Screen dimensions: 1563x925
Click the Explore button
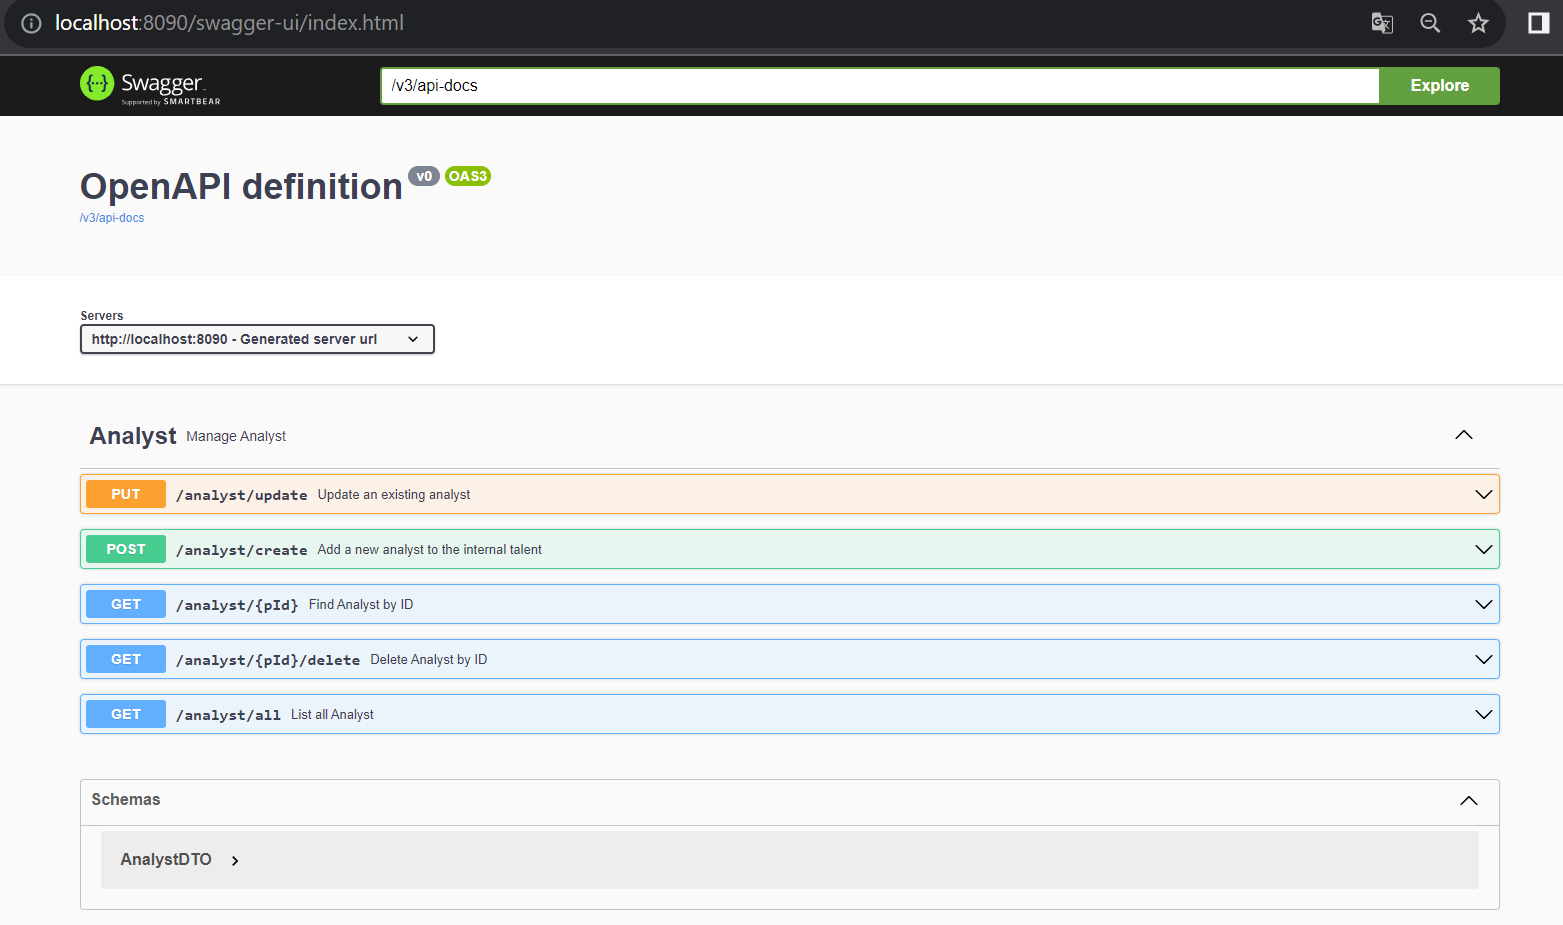(x=1439, y=86)
